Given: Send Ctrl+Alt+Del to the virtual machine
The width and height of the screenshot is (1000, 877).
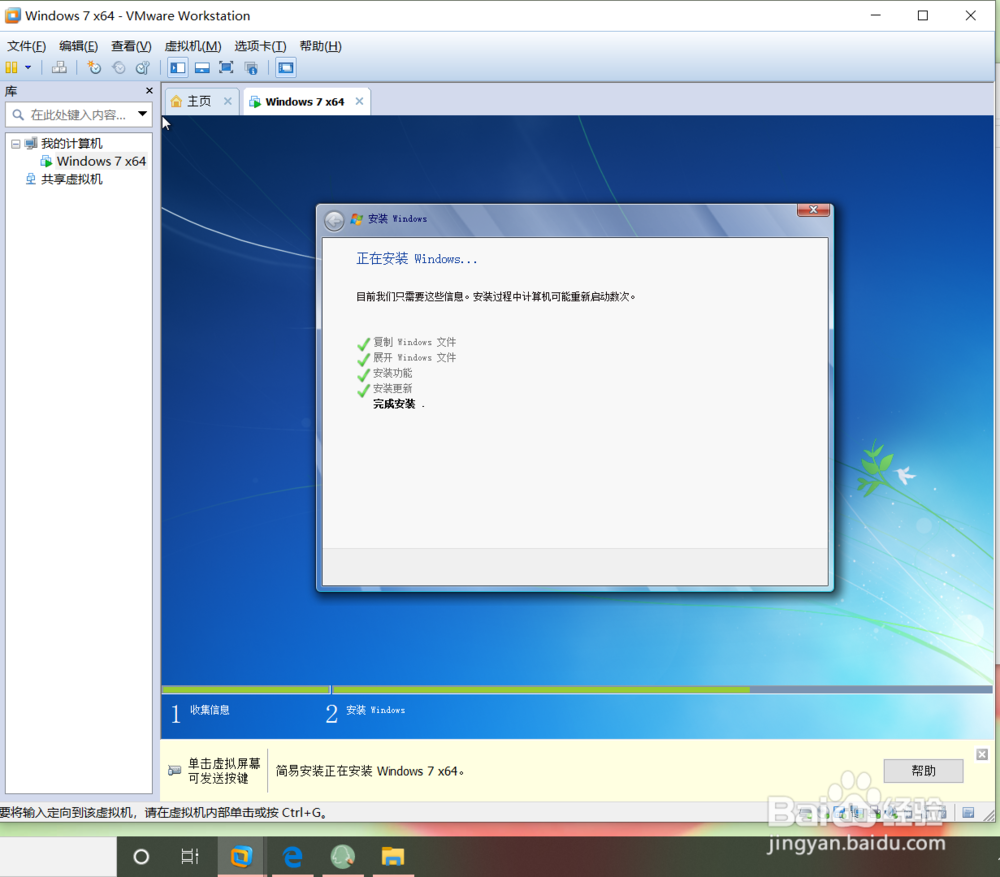Looking at the screenshot, I should (x=59, y=67).
